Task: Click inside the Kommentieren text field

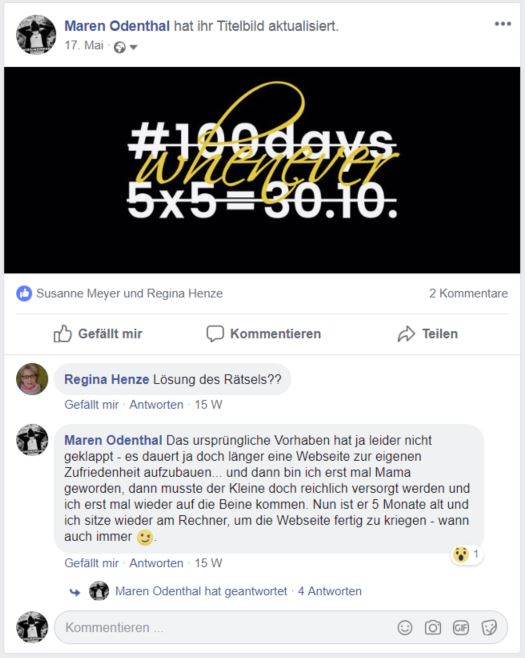Action: (227, 627)
